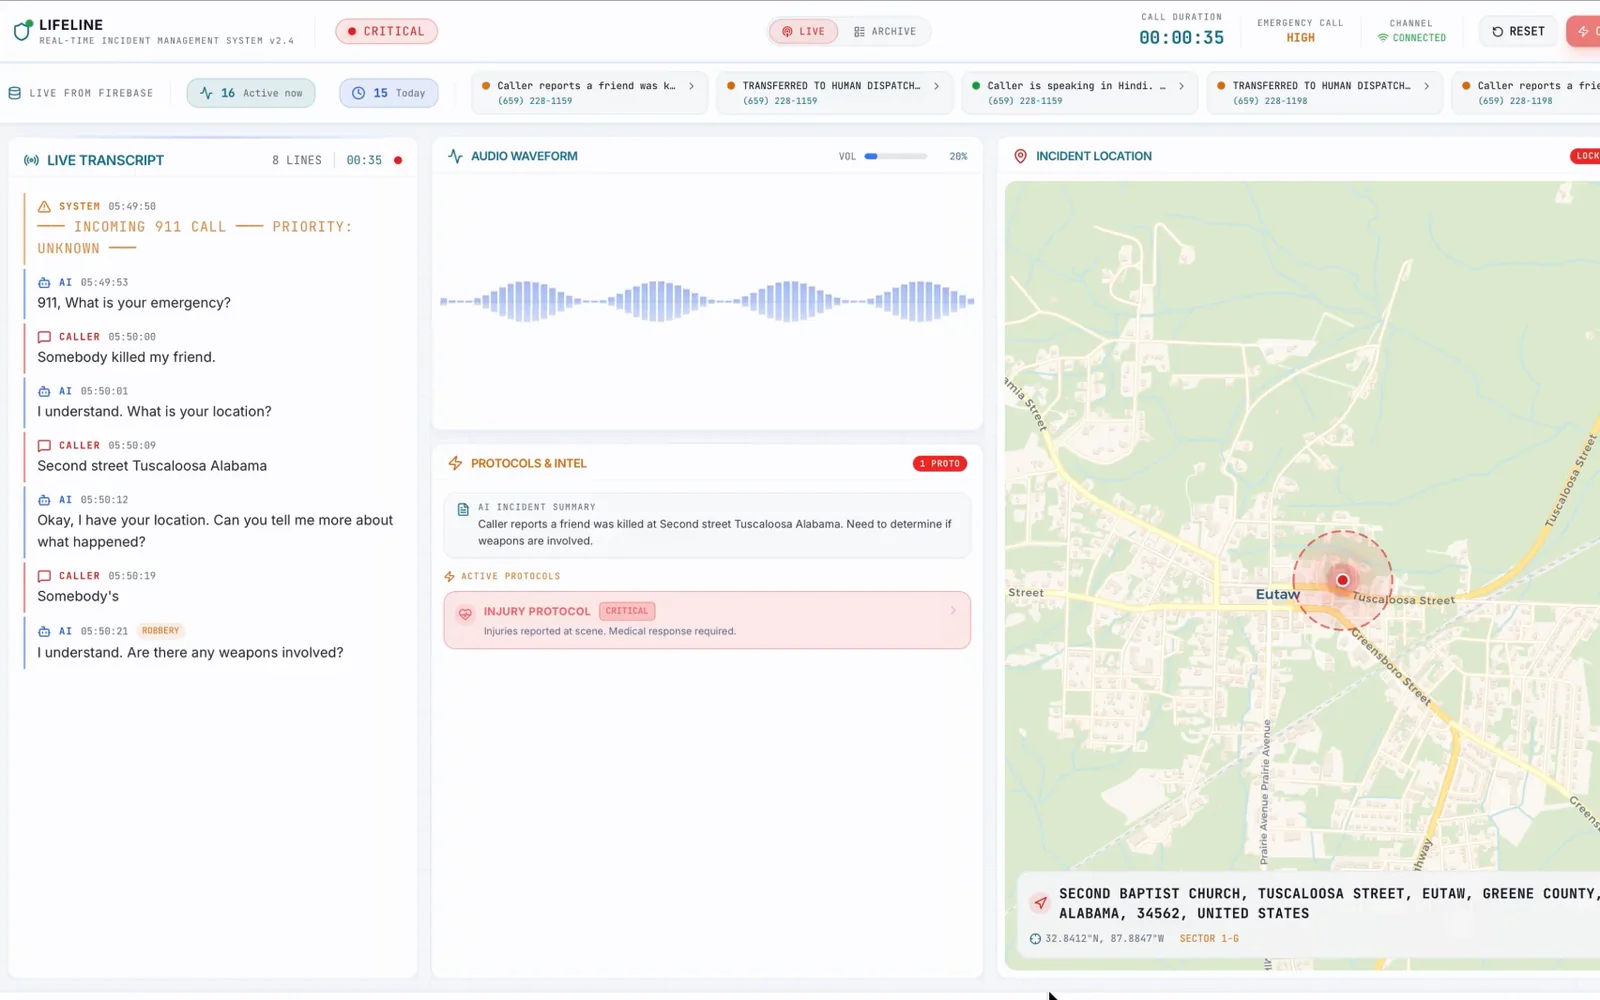This screenshot has height=1000, width=1600.
Task: Click the Eutaw label on map
Action: [x=1278, y=594]
